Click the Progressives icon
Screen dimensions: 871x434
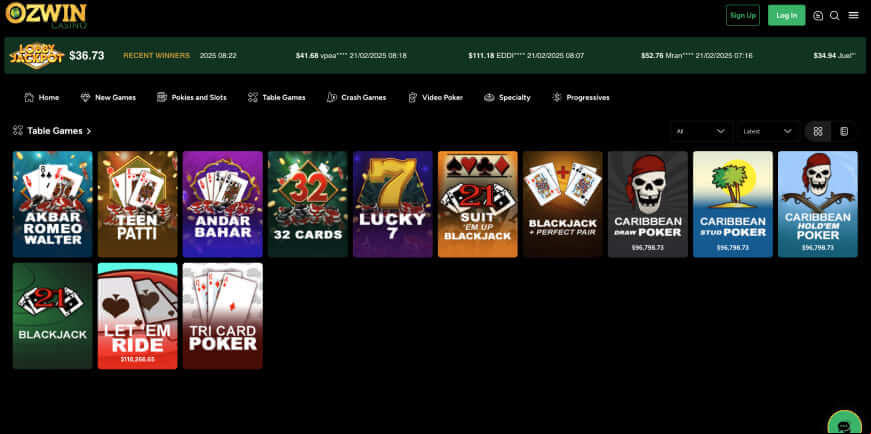click(557, 97)
